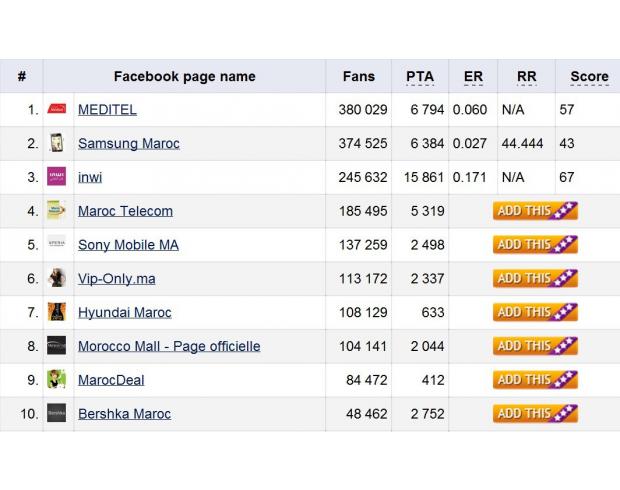This screenshot has width=620, height=490.
Task: Click the Hyundai Maroc page icon
Action: 57,312
